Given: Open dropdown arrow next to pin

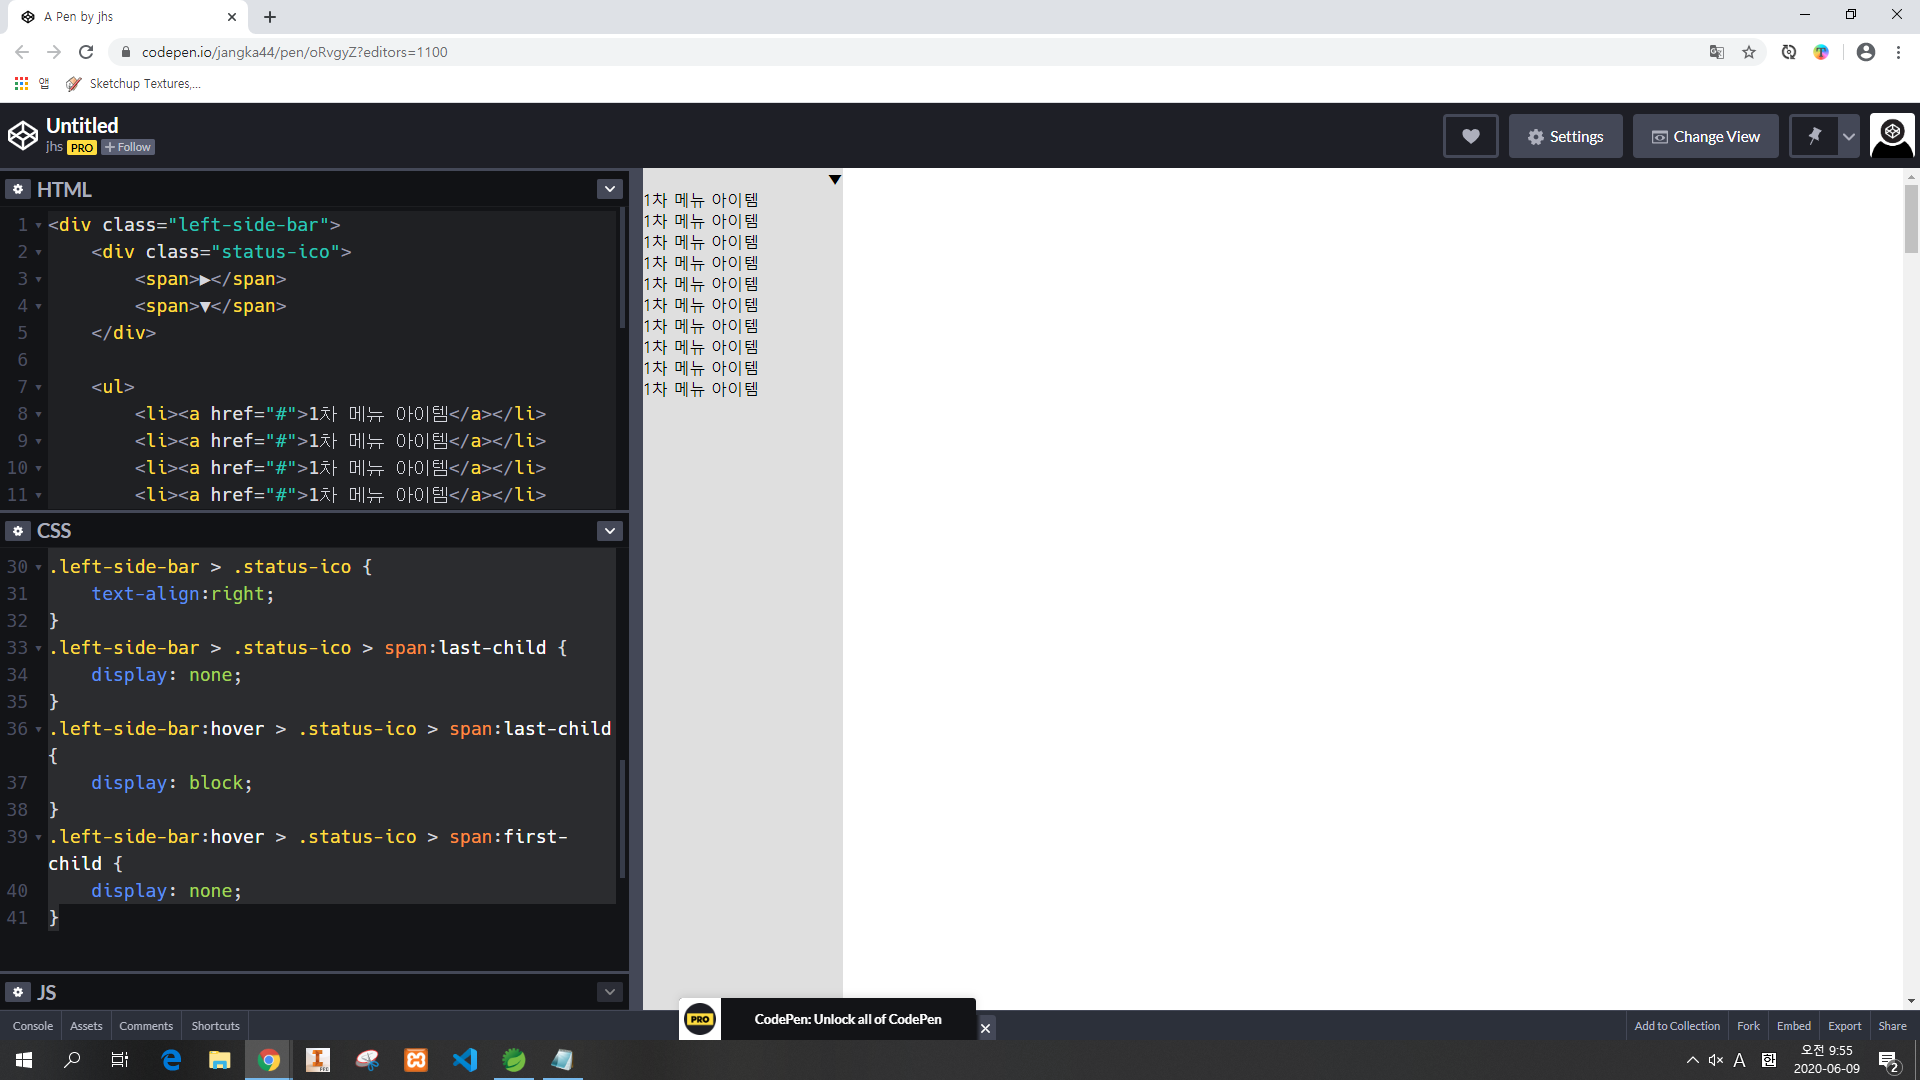Looking at the screenshot, I should (x=1849, y=136).
